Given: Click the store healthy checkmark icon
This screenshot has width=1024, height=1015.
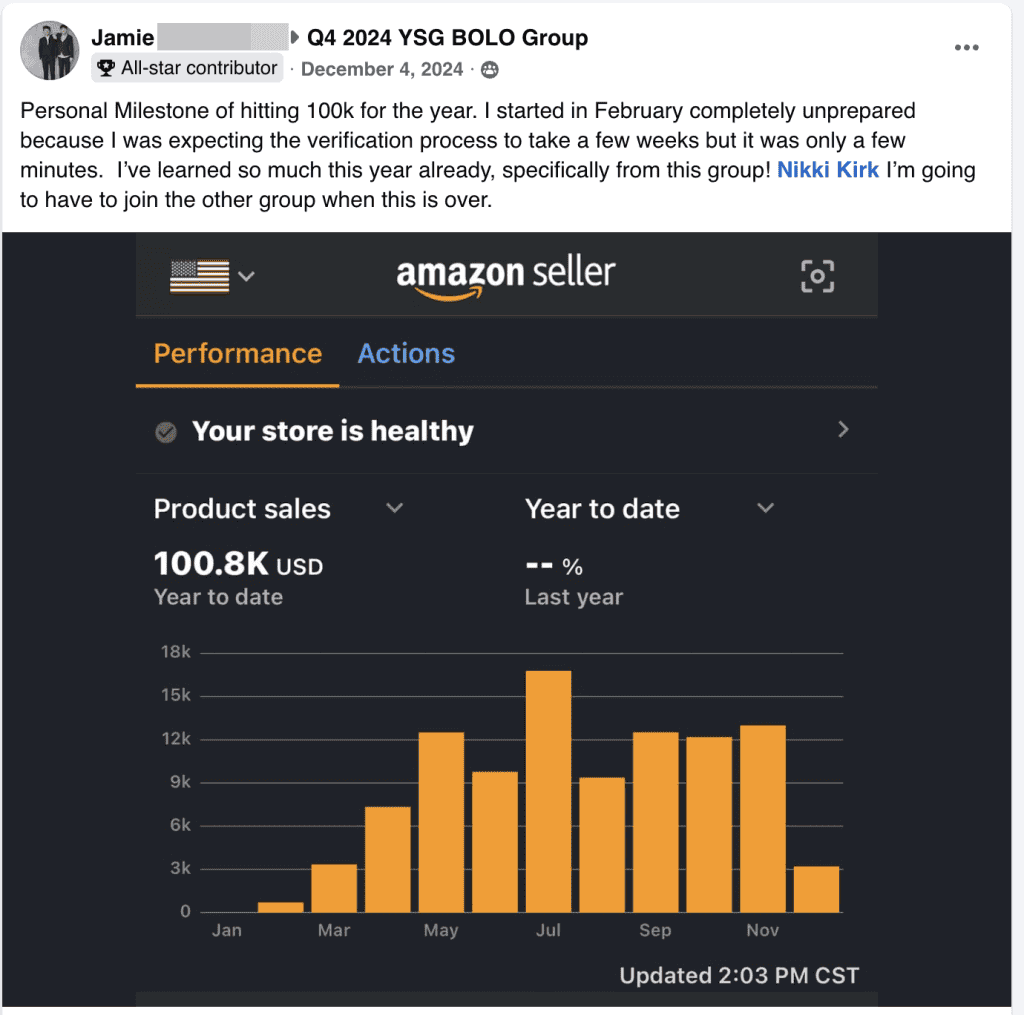Looking at the screenshot, I should click(166, 432).
